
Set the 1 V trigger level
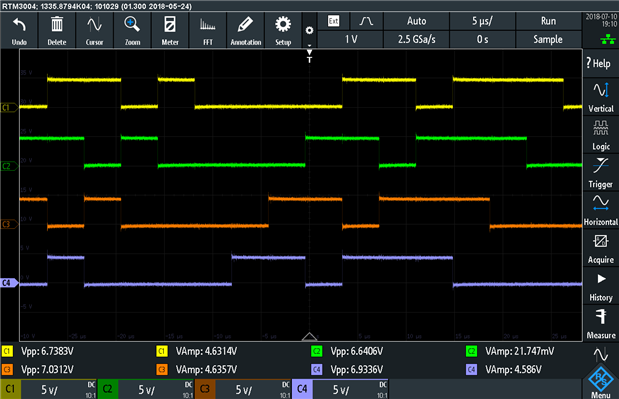click(351, 39)
